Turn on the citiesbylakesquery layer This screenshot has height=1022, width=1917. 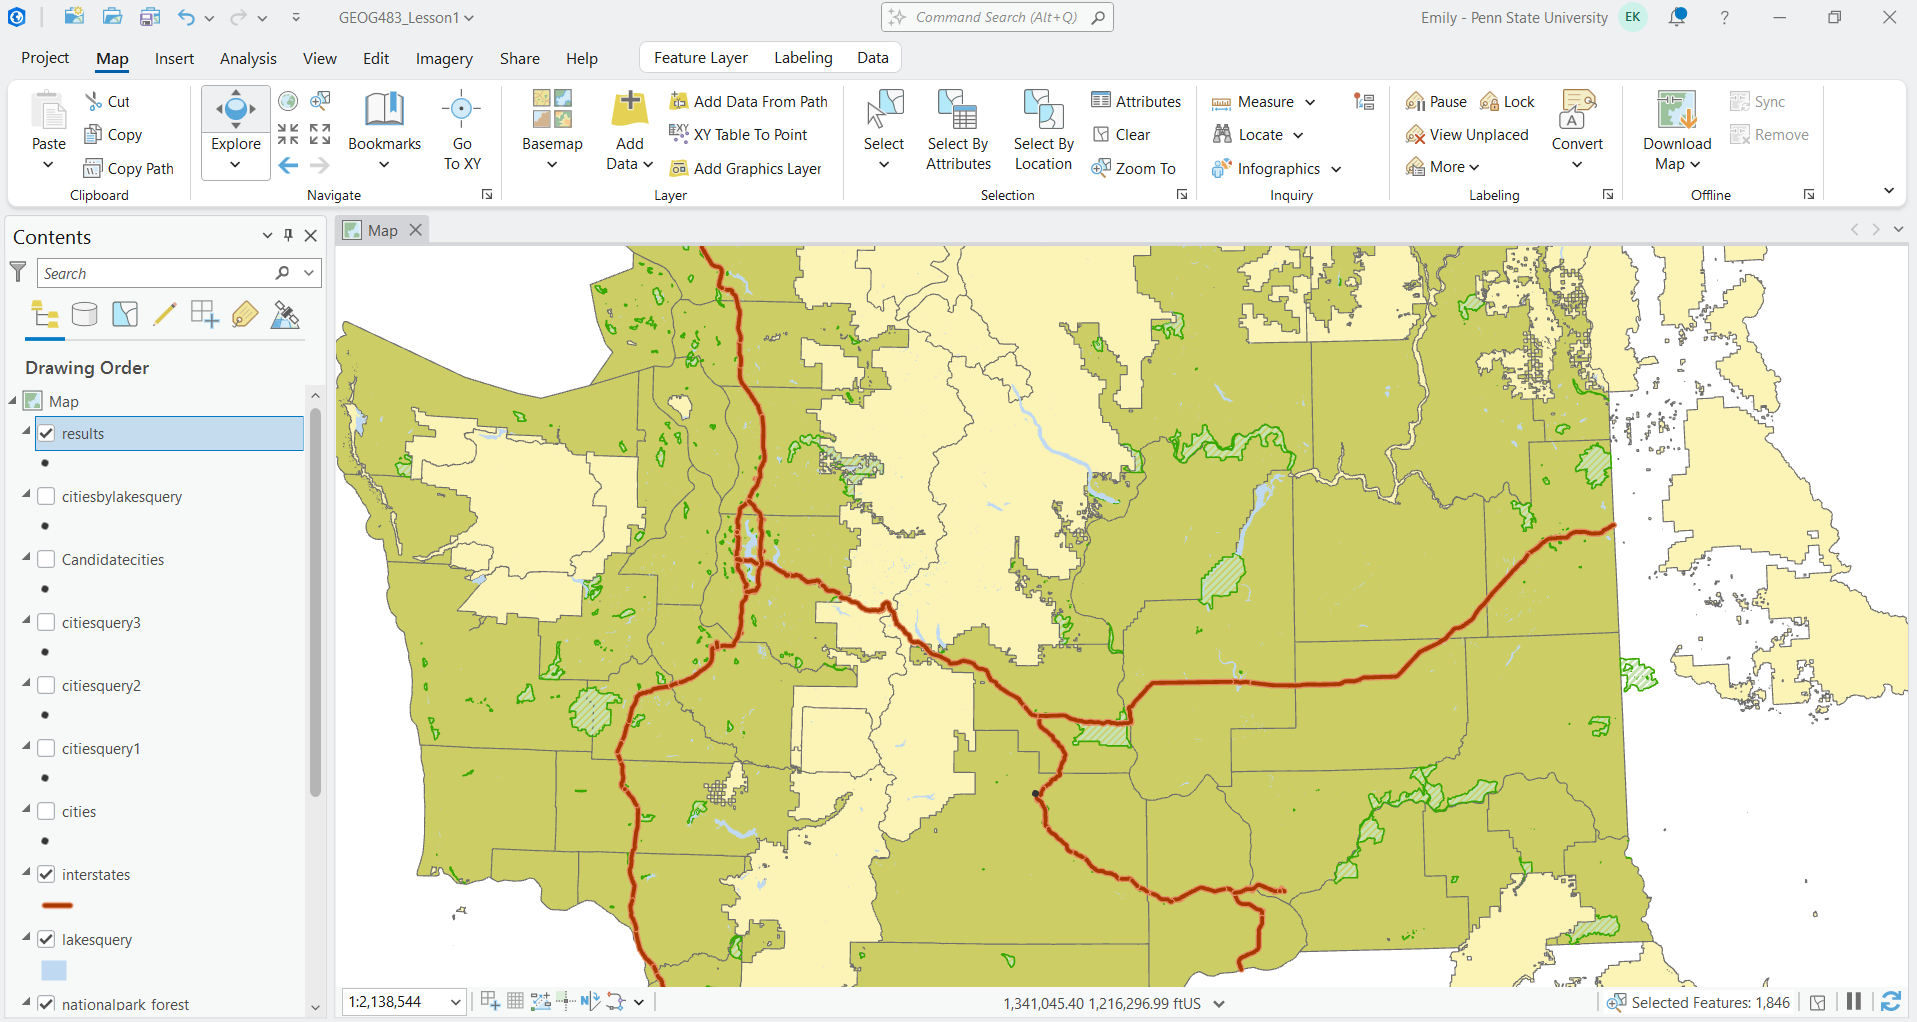[46, 497]
